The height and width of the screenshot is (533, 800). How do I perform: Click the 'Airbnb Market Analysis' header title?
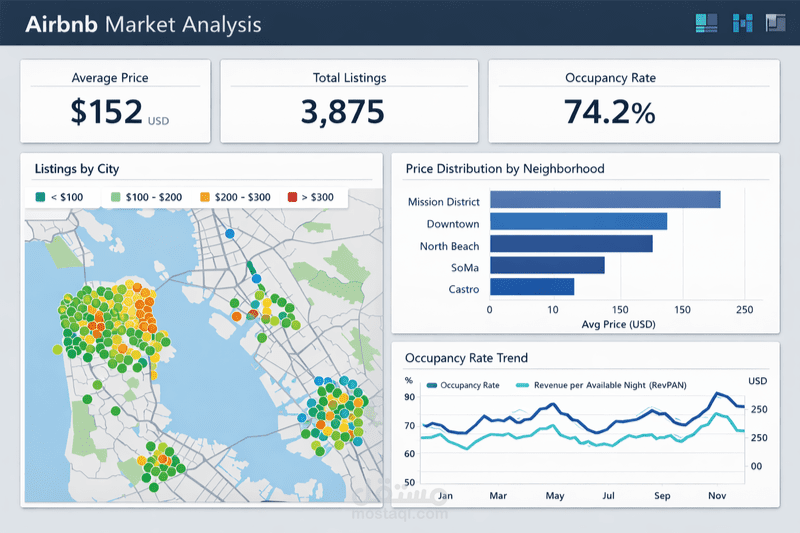(143, 24)
